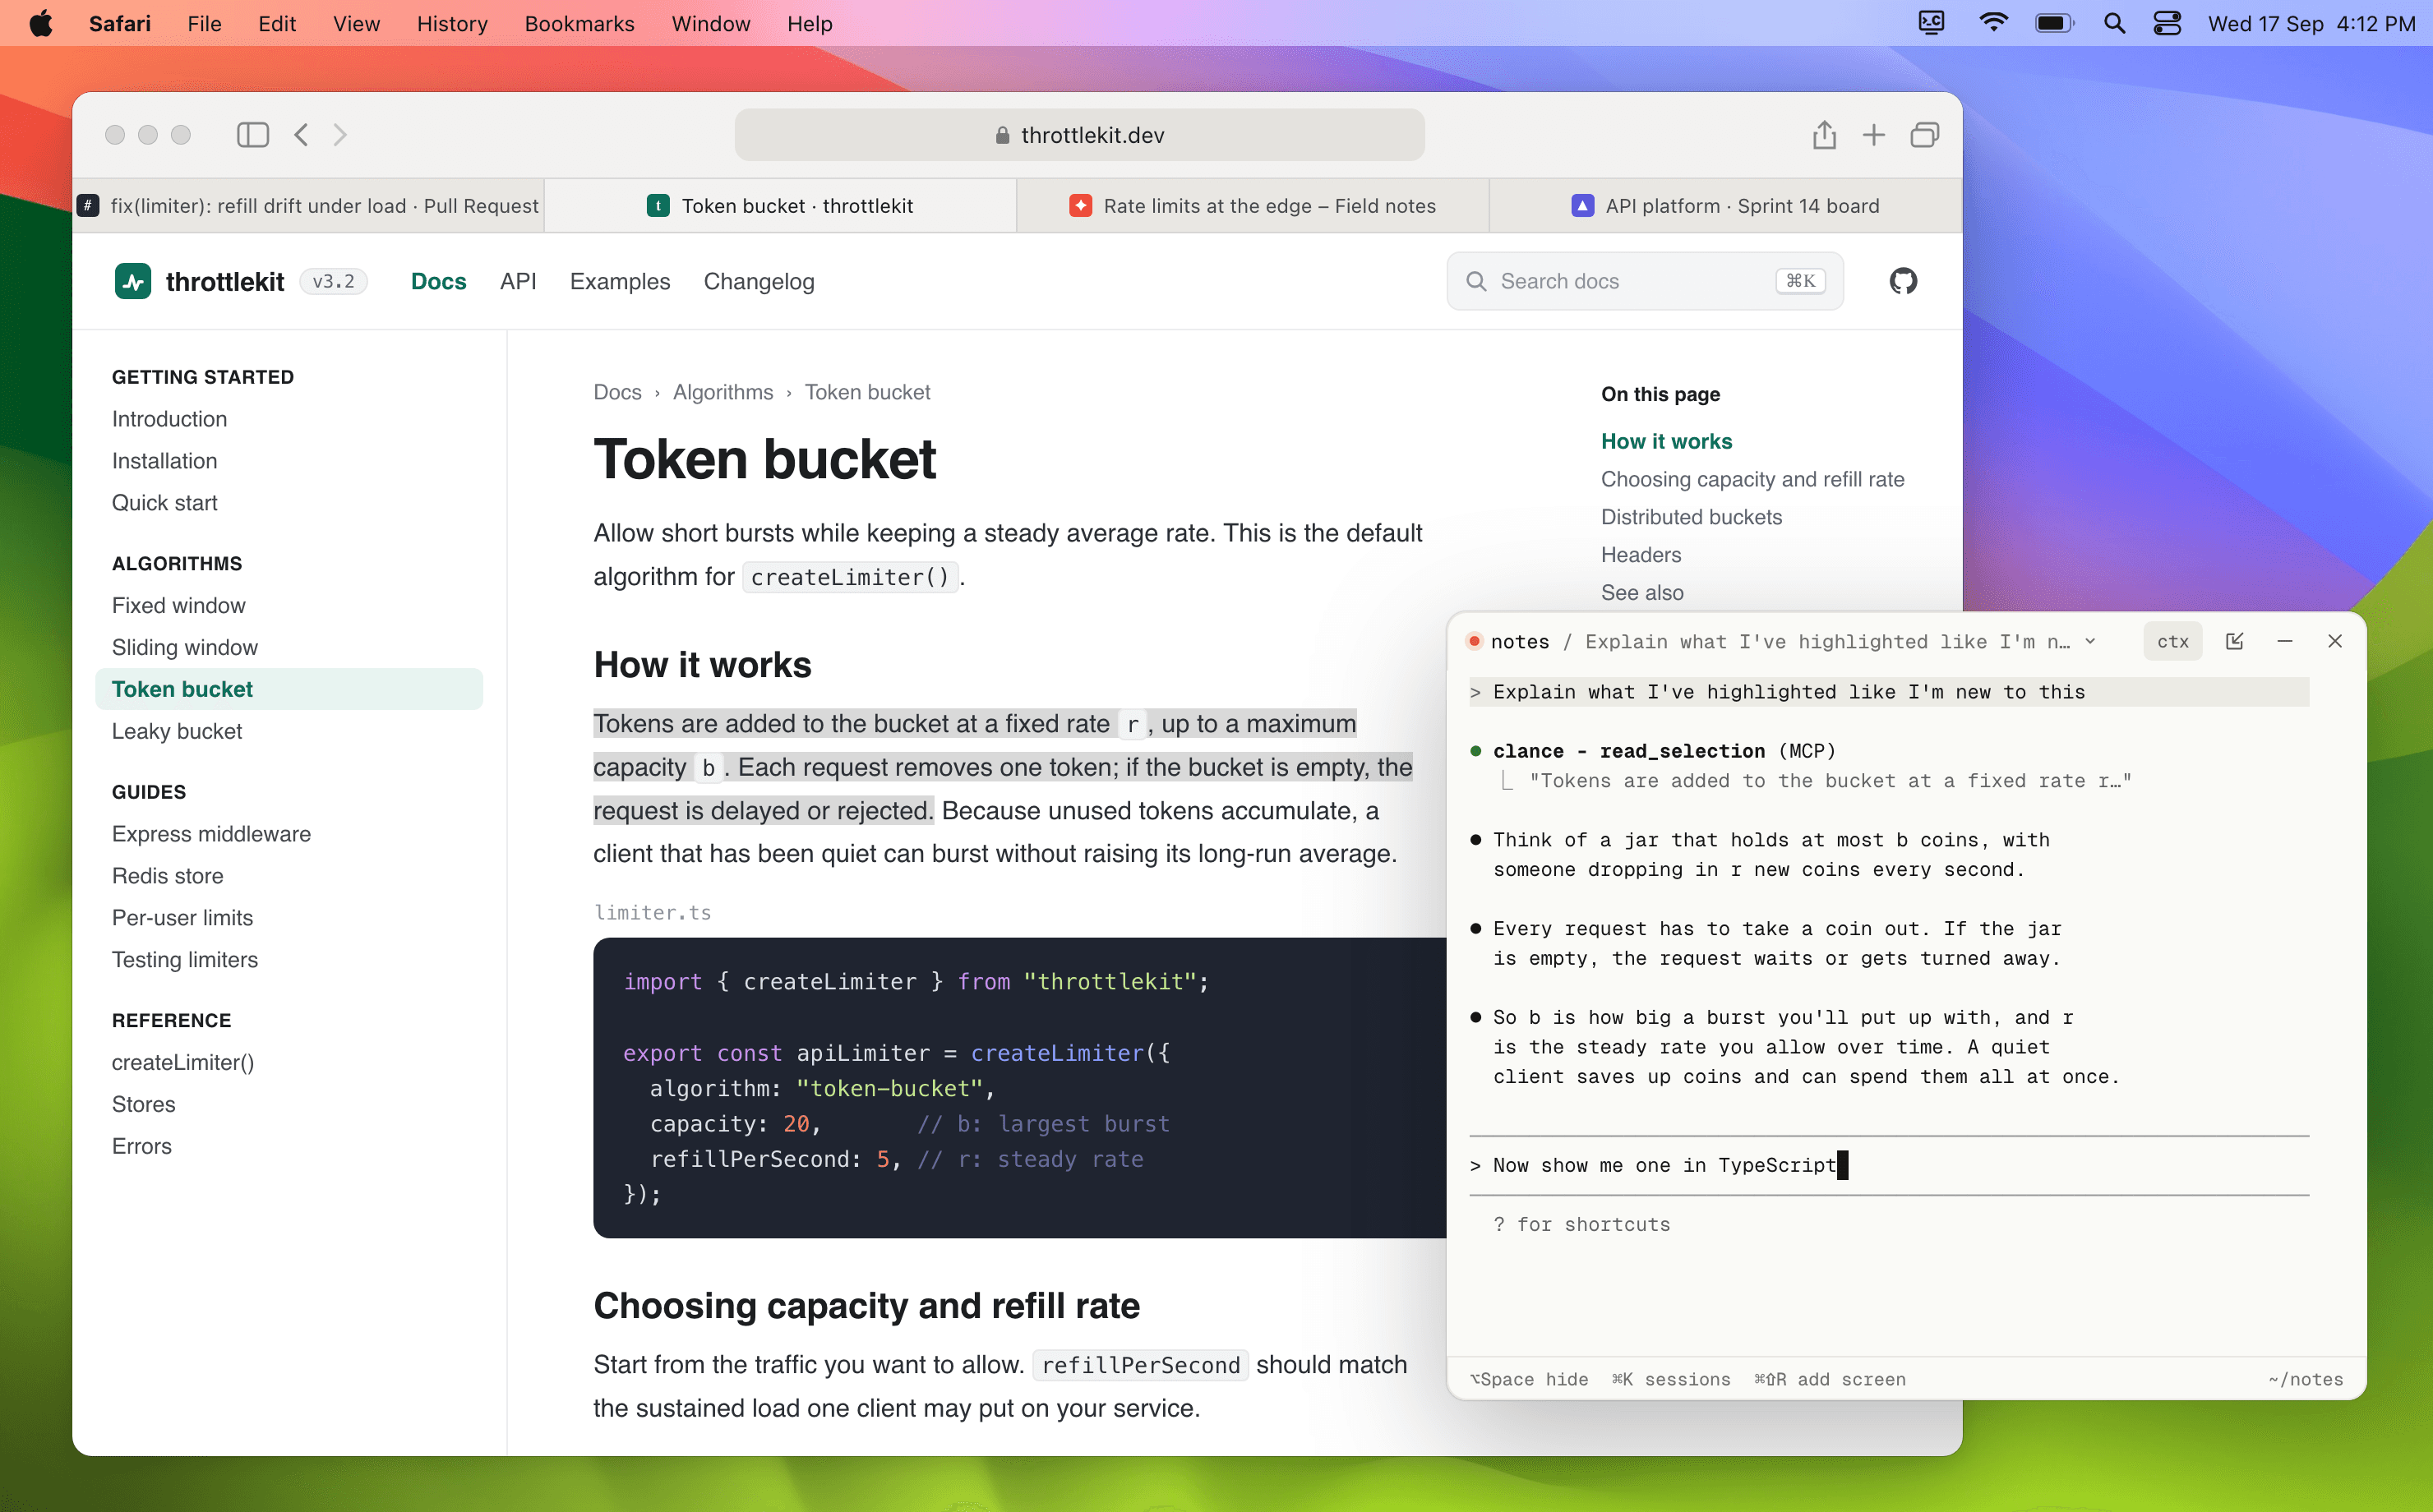
Task: Switch to the Rate limits at the edge tab
Action: click(x=1252, y=206)
